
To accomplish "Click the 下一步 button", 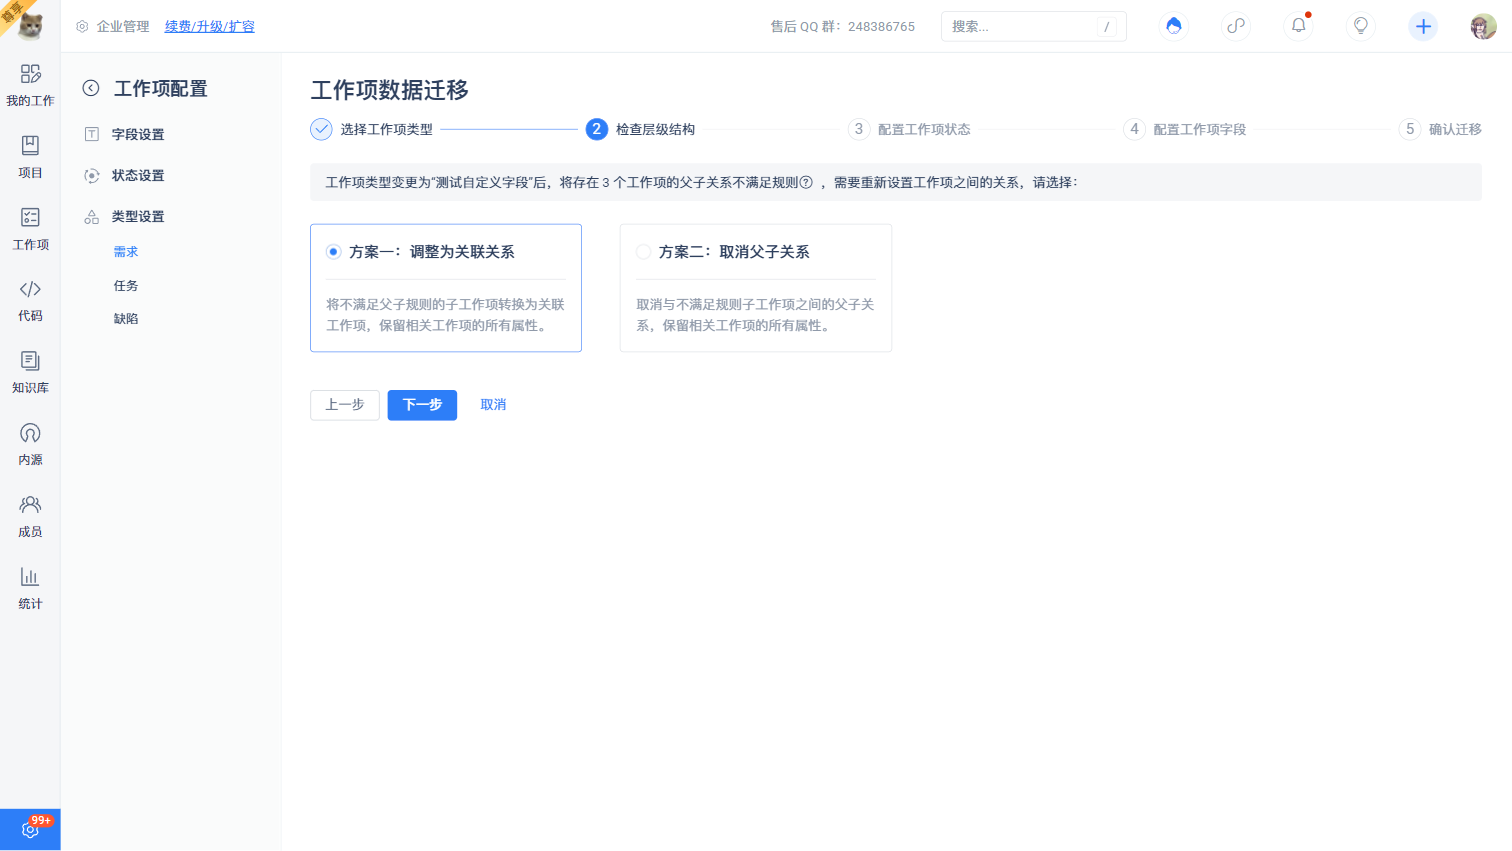I will pos(422,405).
